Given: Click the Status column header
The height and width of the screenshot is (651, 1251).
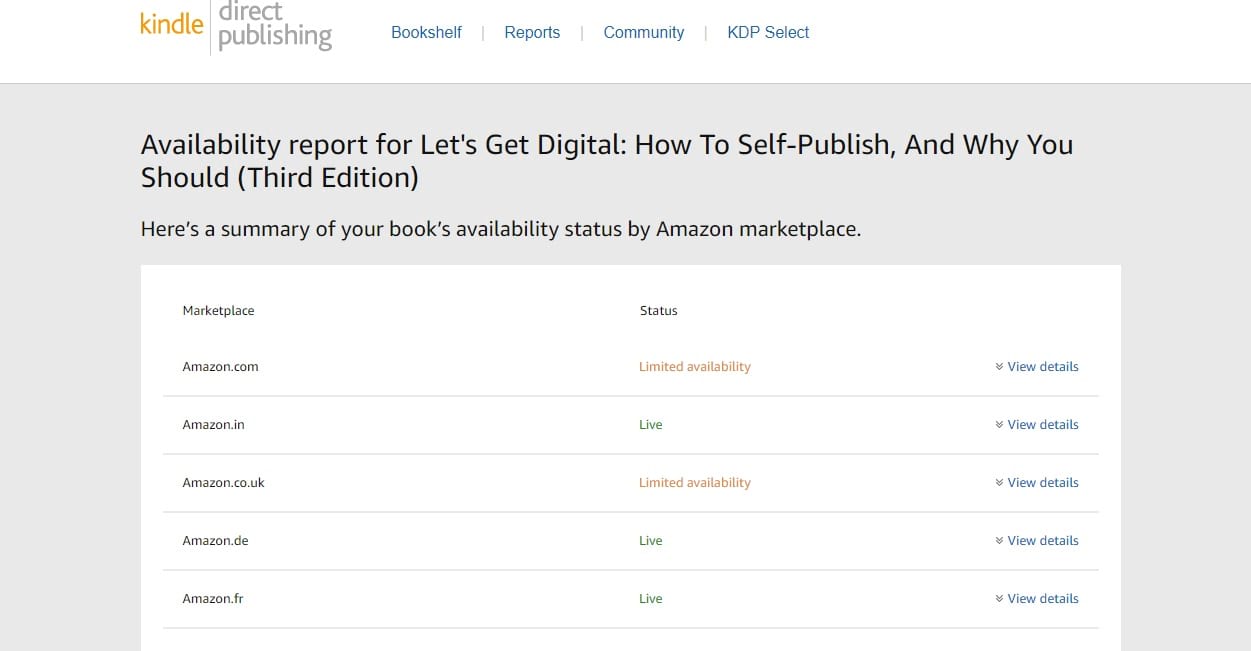Looking at the screenshot, I should pos(659,311).
